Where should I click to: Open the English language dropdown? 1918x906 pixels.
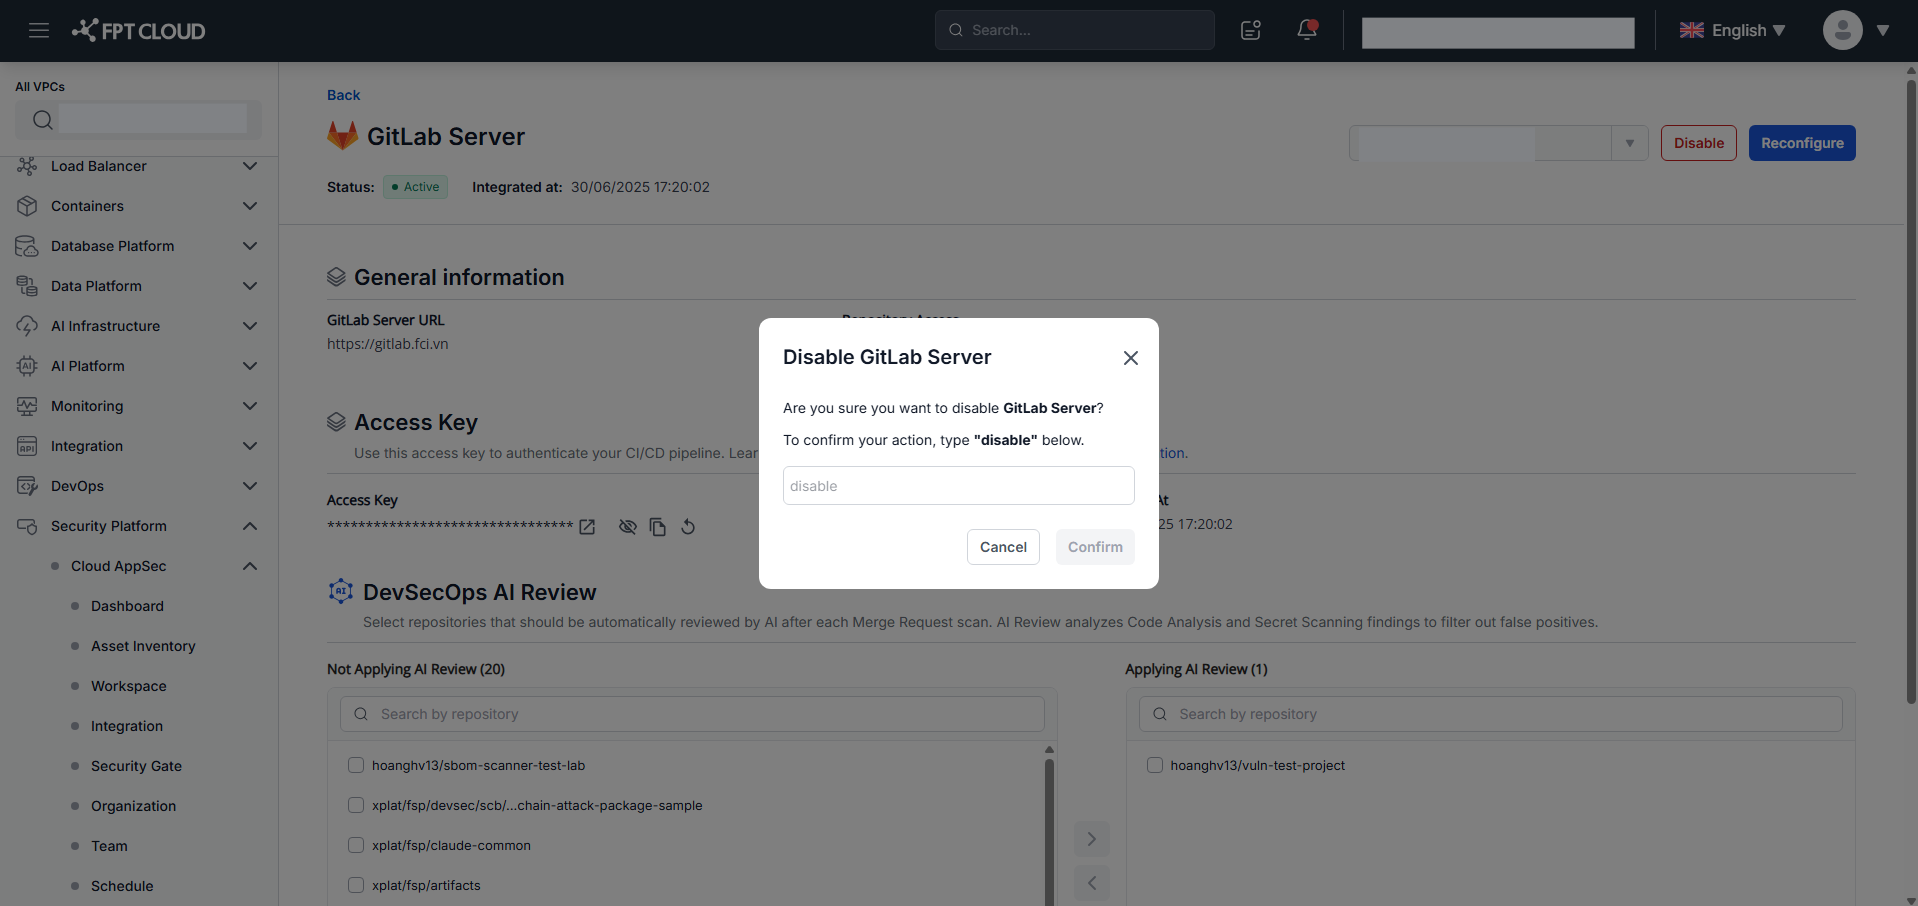[x=1733, y=30]
